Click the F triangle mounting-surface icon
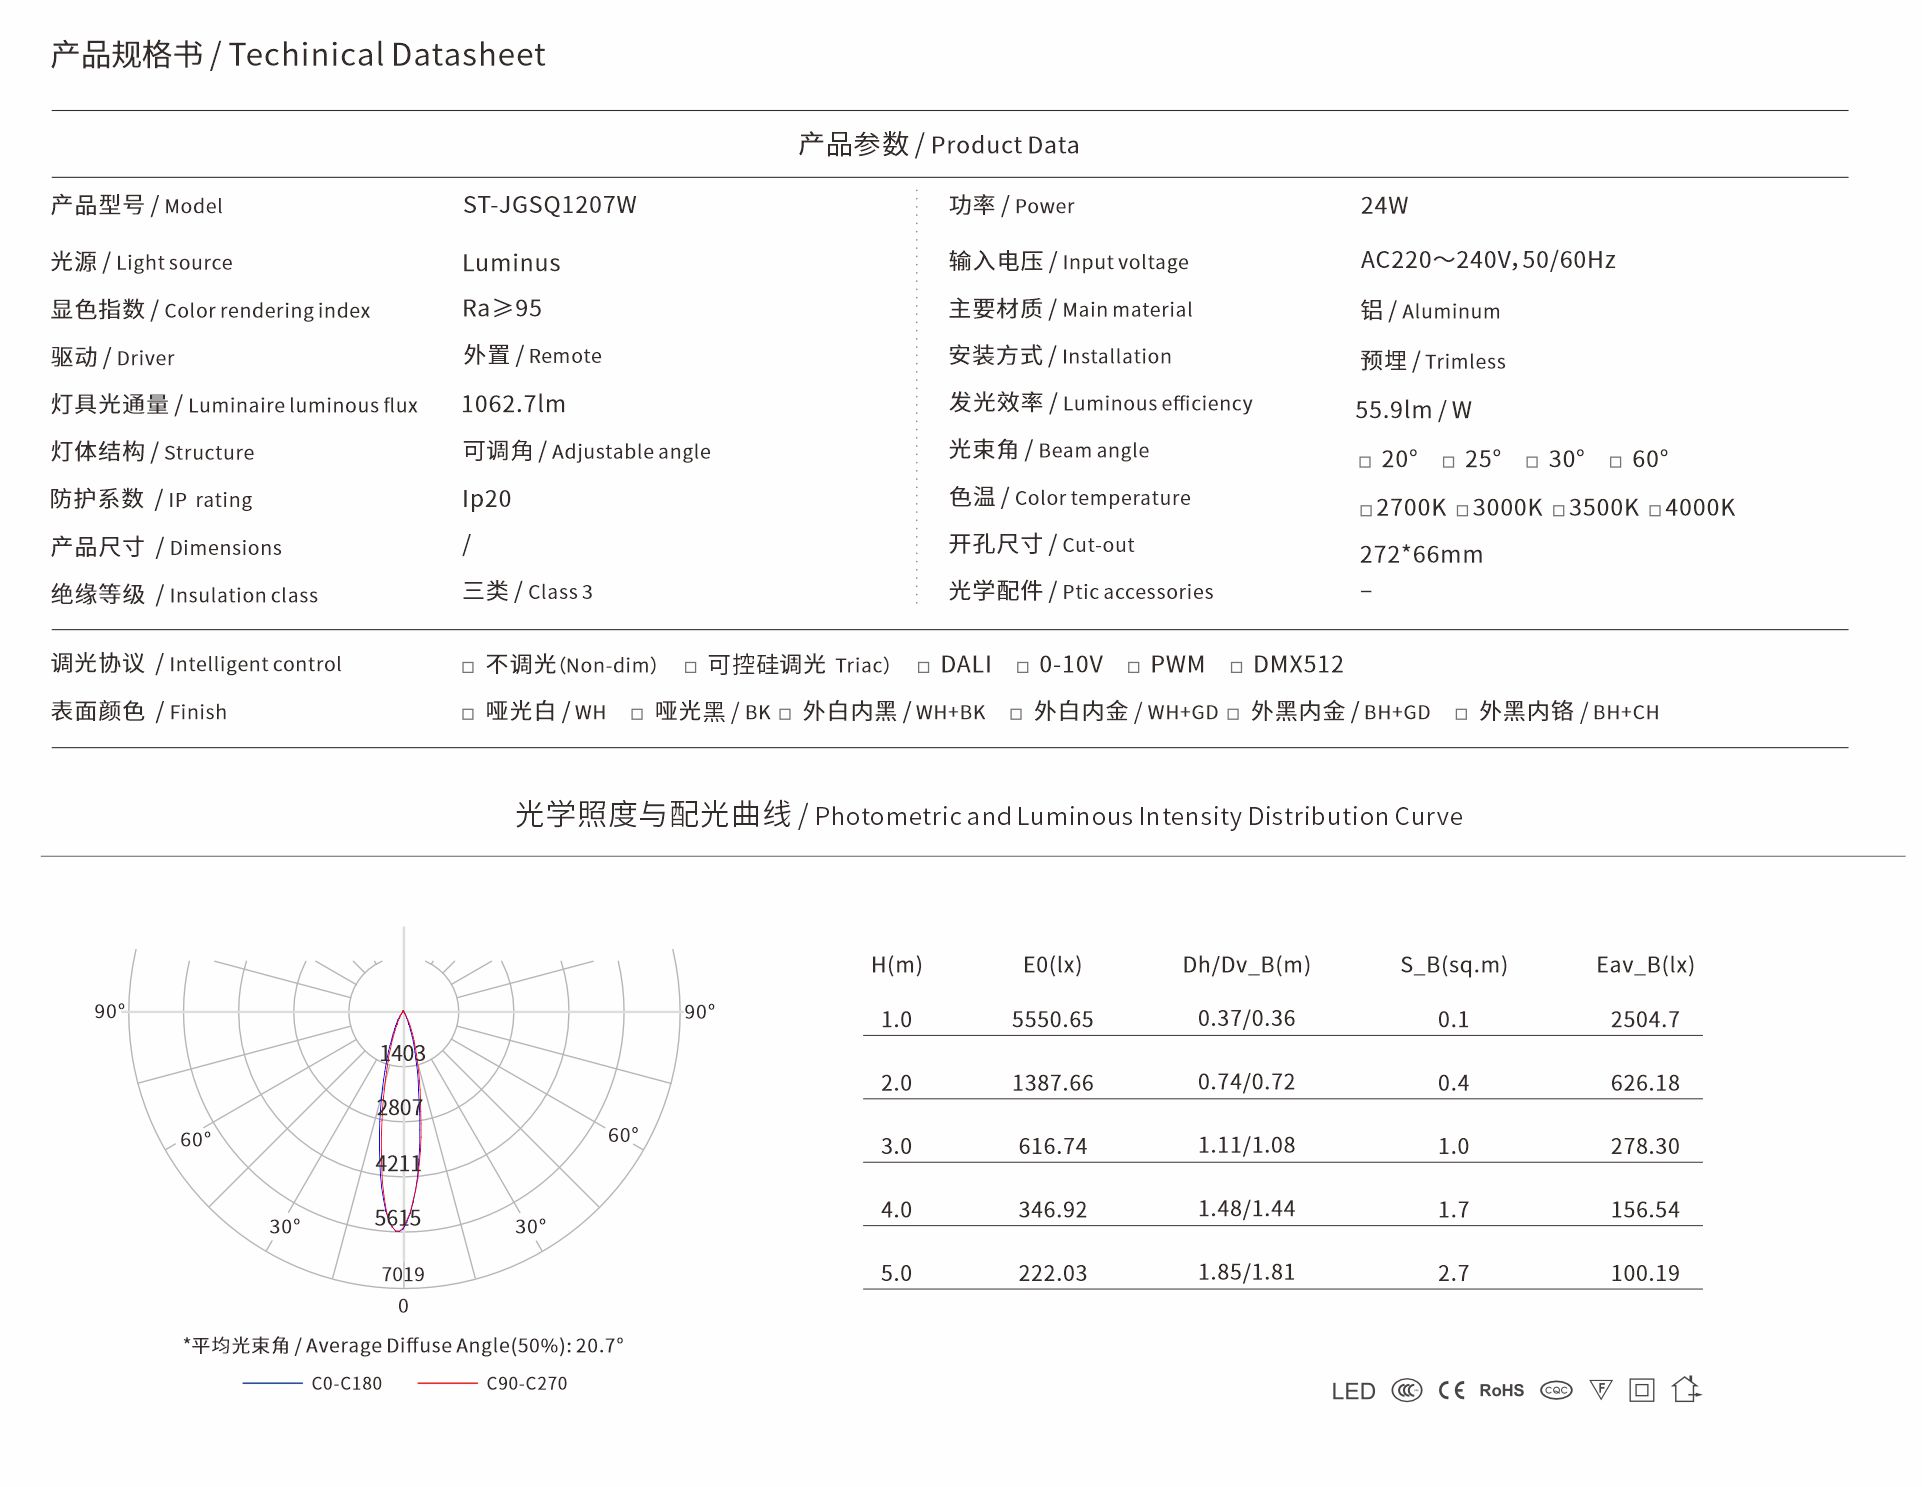The width and height of the screenshot is (1922, 1487). [x=1600, y=1391]
